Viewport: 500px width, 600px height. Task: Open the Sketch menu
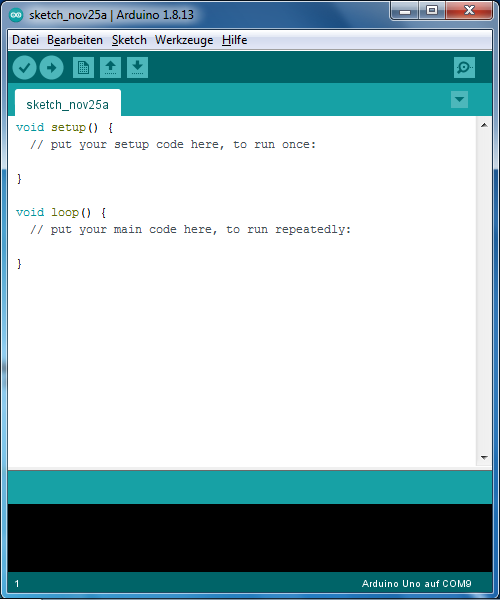(129, 40)
